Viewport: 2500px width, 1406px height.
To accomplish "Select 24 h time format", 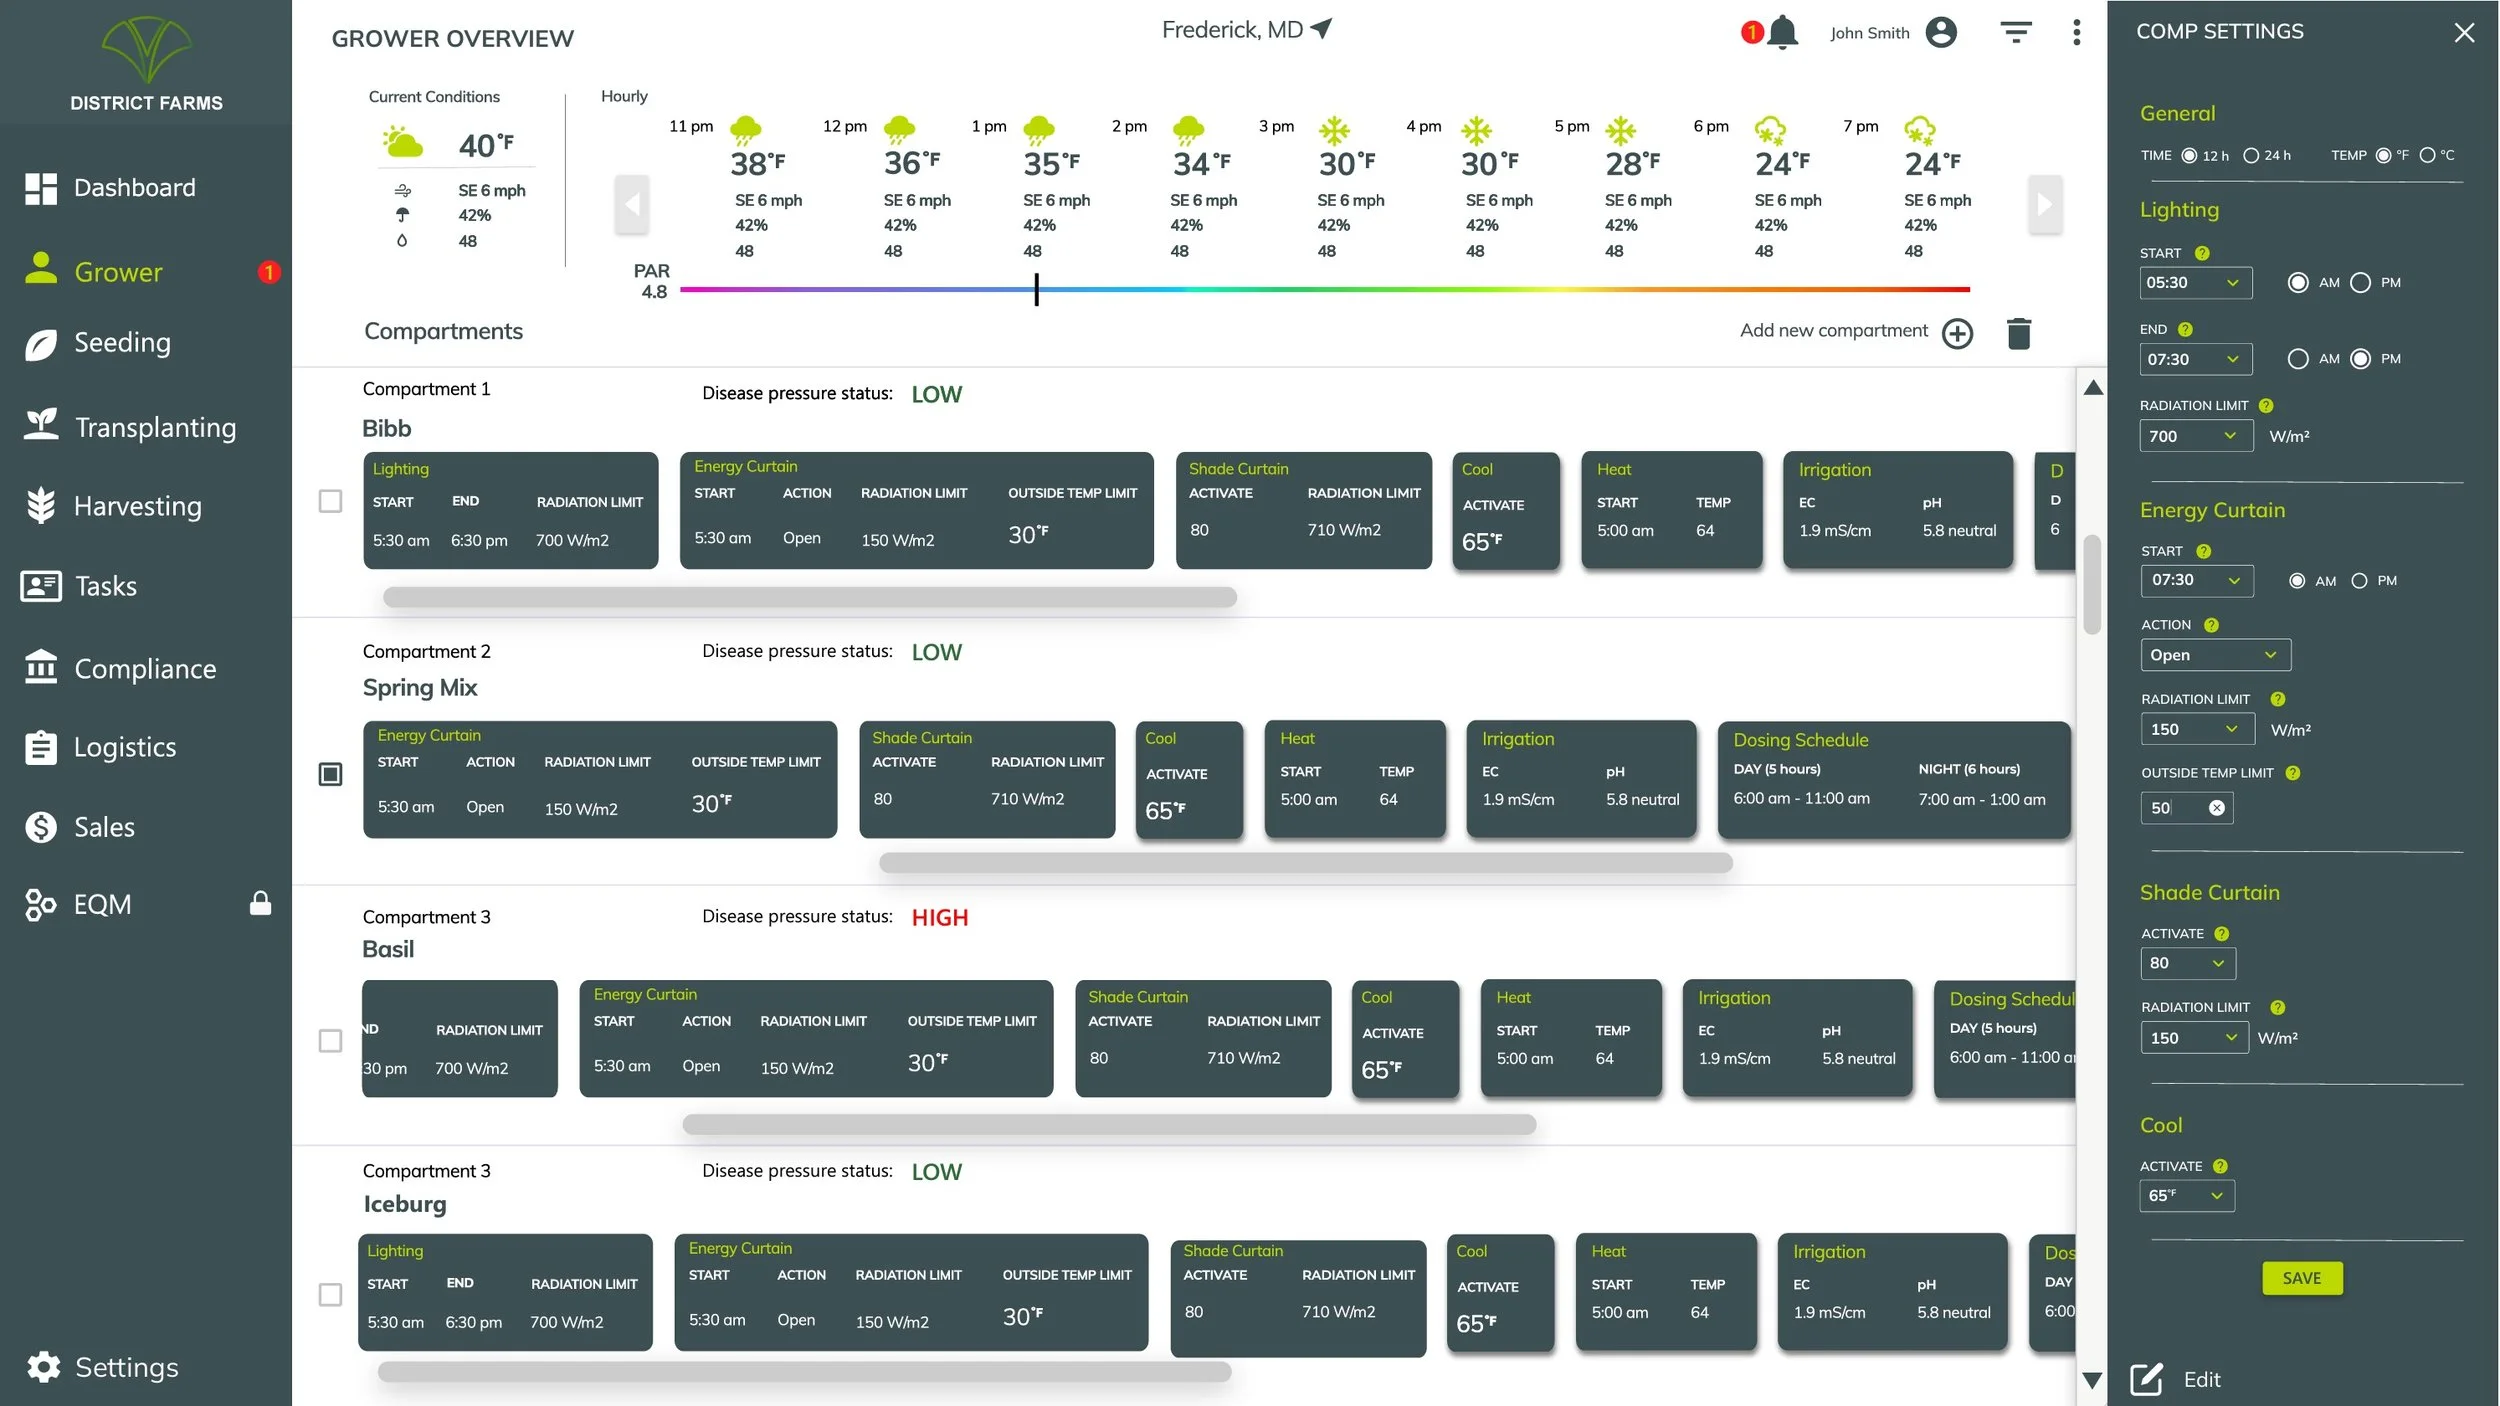I will 2251,156.
